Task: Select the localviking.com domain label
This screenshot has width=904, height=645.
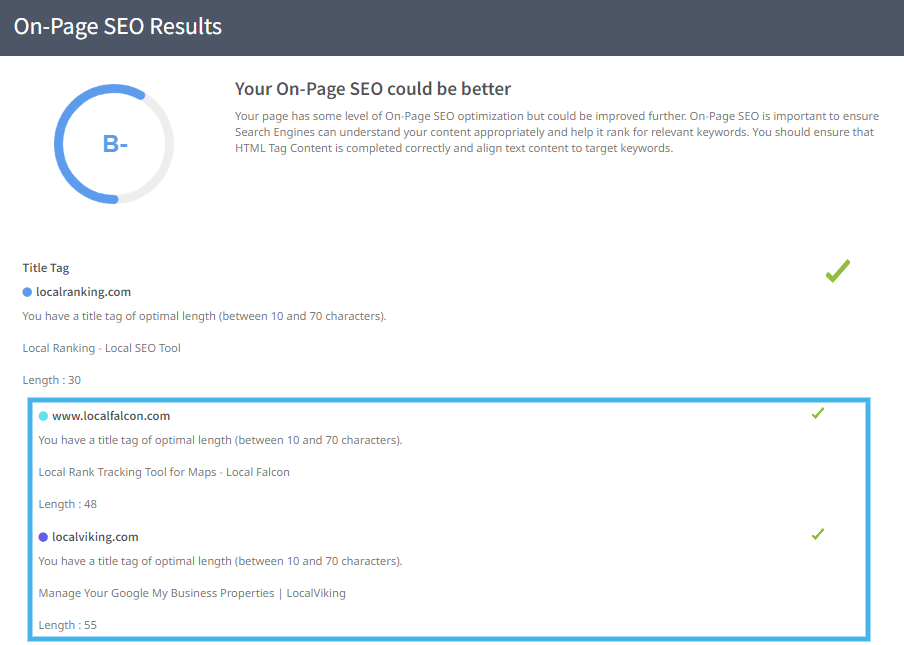Action: (95, 537)
